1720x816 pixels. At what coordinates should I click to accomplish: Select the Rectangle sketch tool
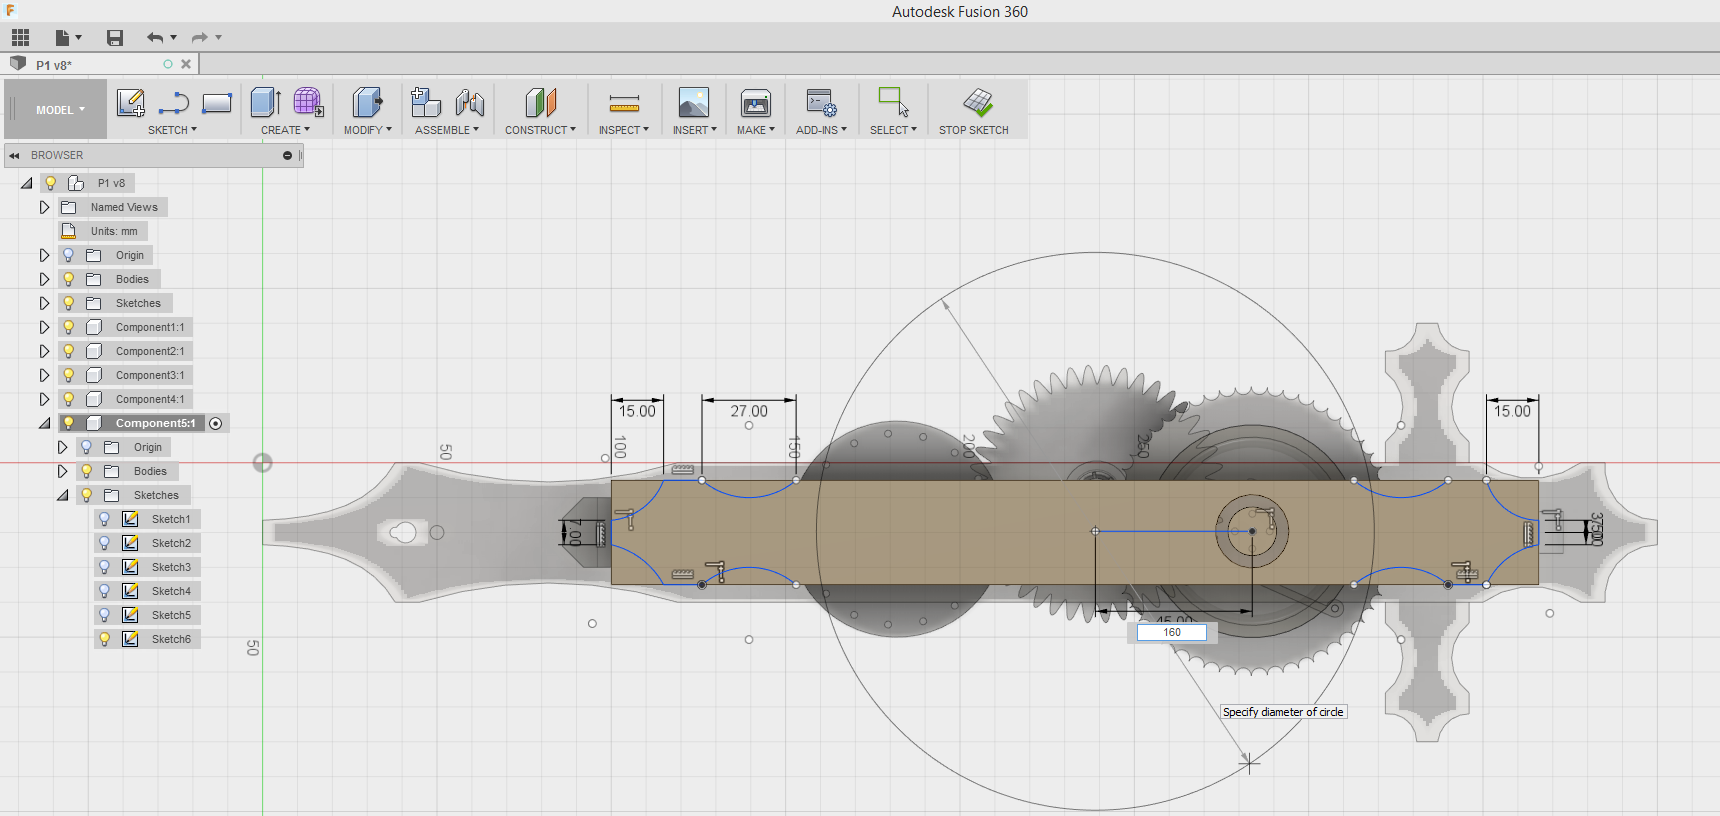(x=217, y=102)
